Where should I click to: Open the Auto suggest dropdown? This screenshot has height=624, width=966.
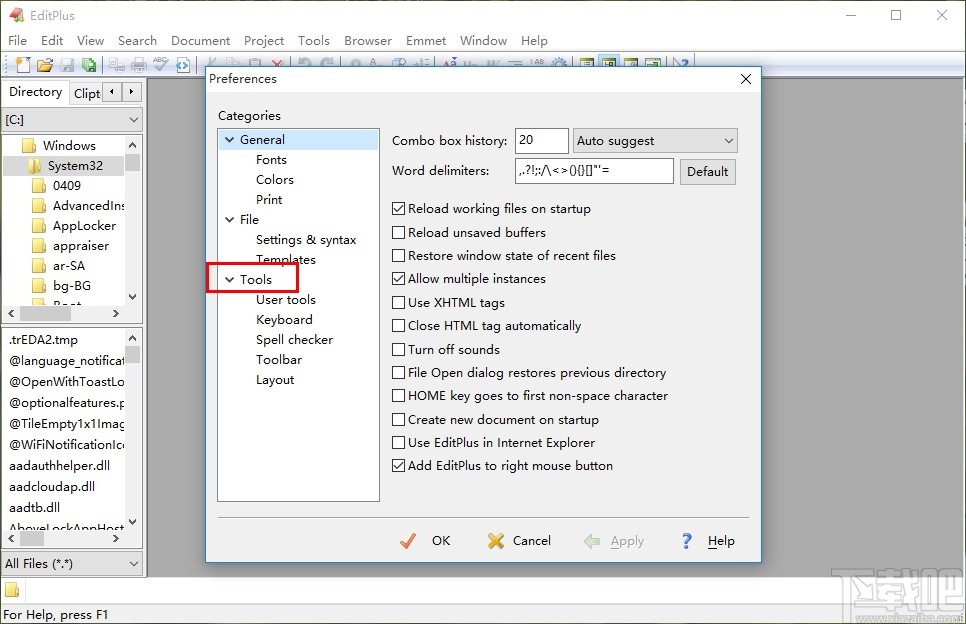(x=655, y=141)
